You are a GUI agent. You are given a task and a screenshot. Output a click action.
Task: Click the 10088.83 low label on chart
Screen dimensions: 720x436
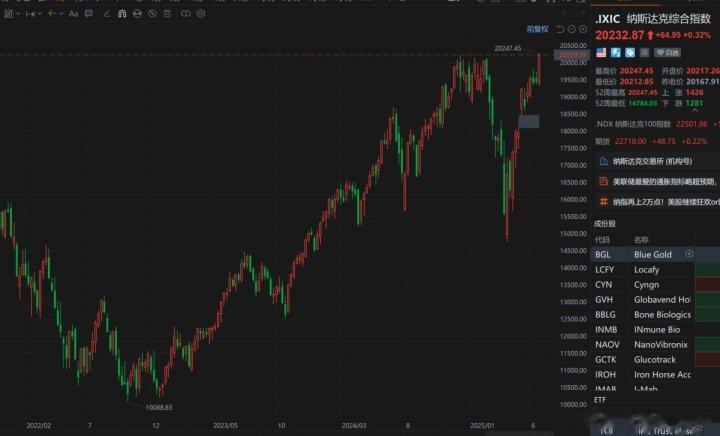pyautogui.click(x=159, y=408)
